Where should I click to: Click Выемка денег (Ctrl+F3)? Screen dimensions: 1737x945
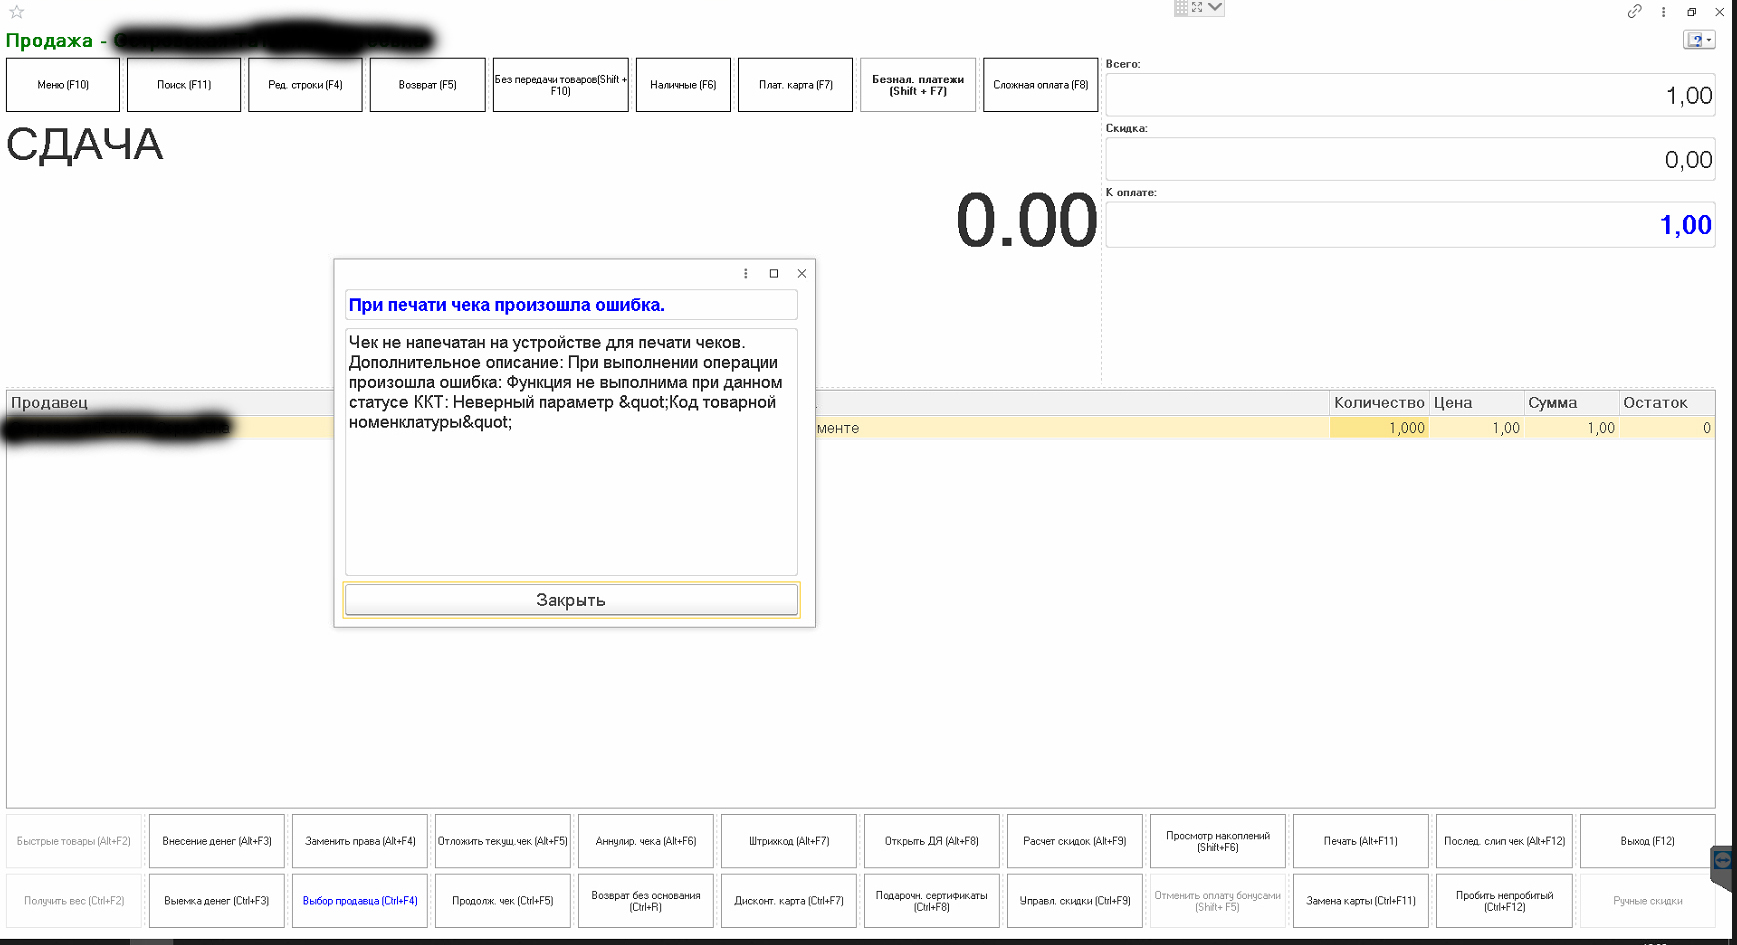point(217,901)
